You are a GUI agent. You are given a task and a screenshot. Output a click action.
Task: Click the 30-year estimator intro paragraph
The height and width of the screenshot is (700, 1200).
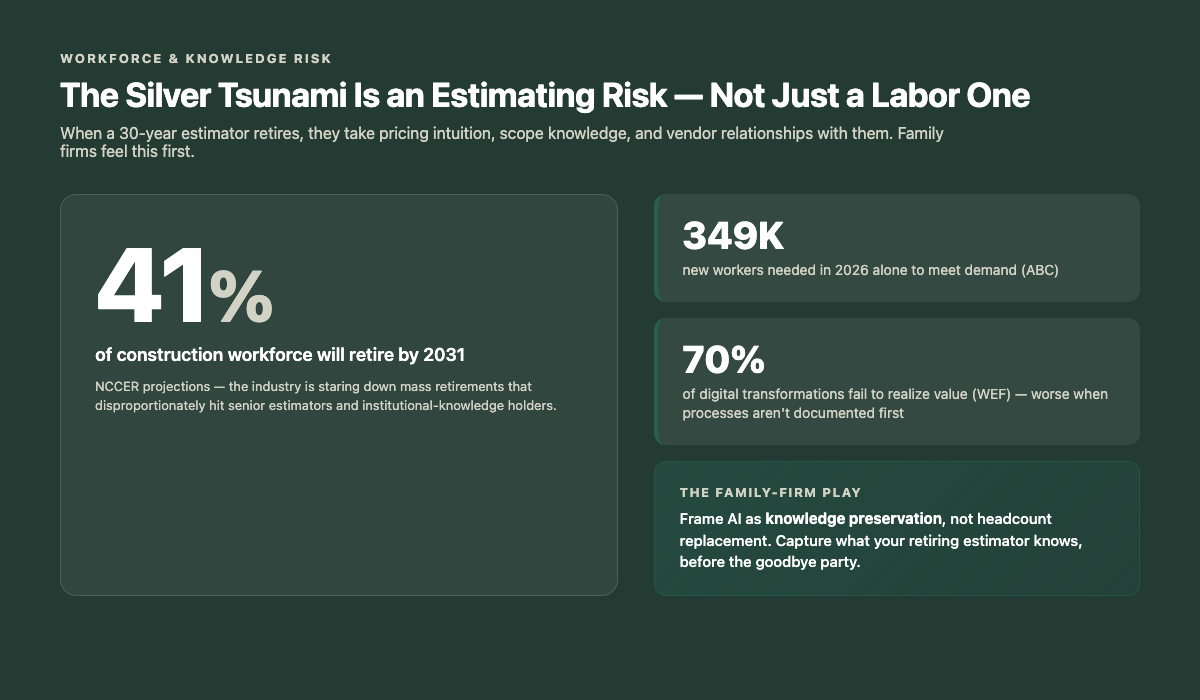click(500, 142)
